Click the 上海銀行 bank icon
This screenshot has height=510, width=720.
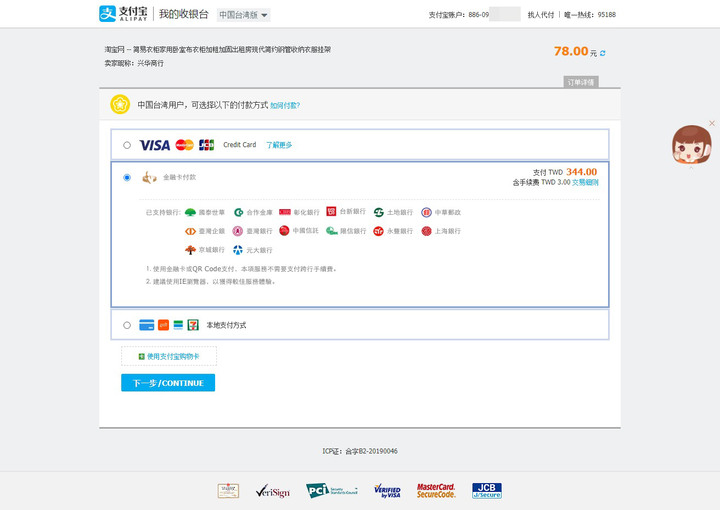[x=426, y=231]
